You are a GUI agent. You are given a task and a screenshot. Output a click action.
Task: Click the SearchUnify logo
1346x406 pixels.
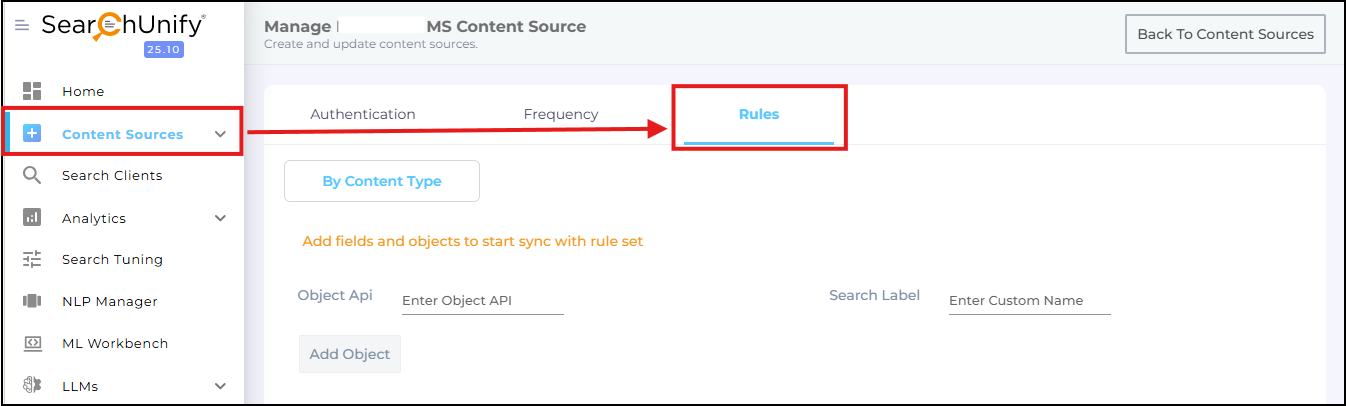pyautogui.click(x=124, y=28)
